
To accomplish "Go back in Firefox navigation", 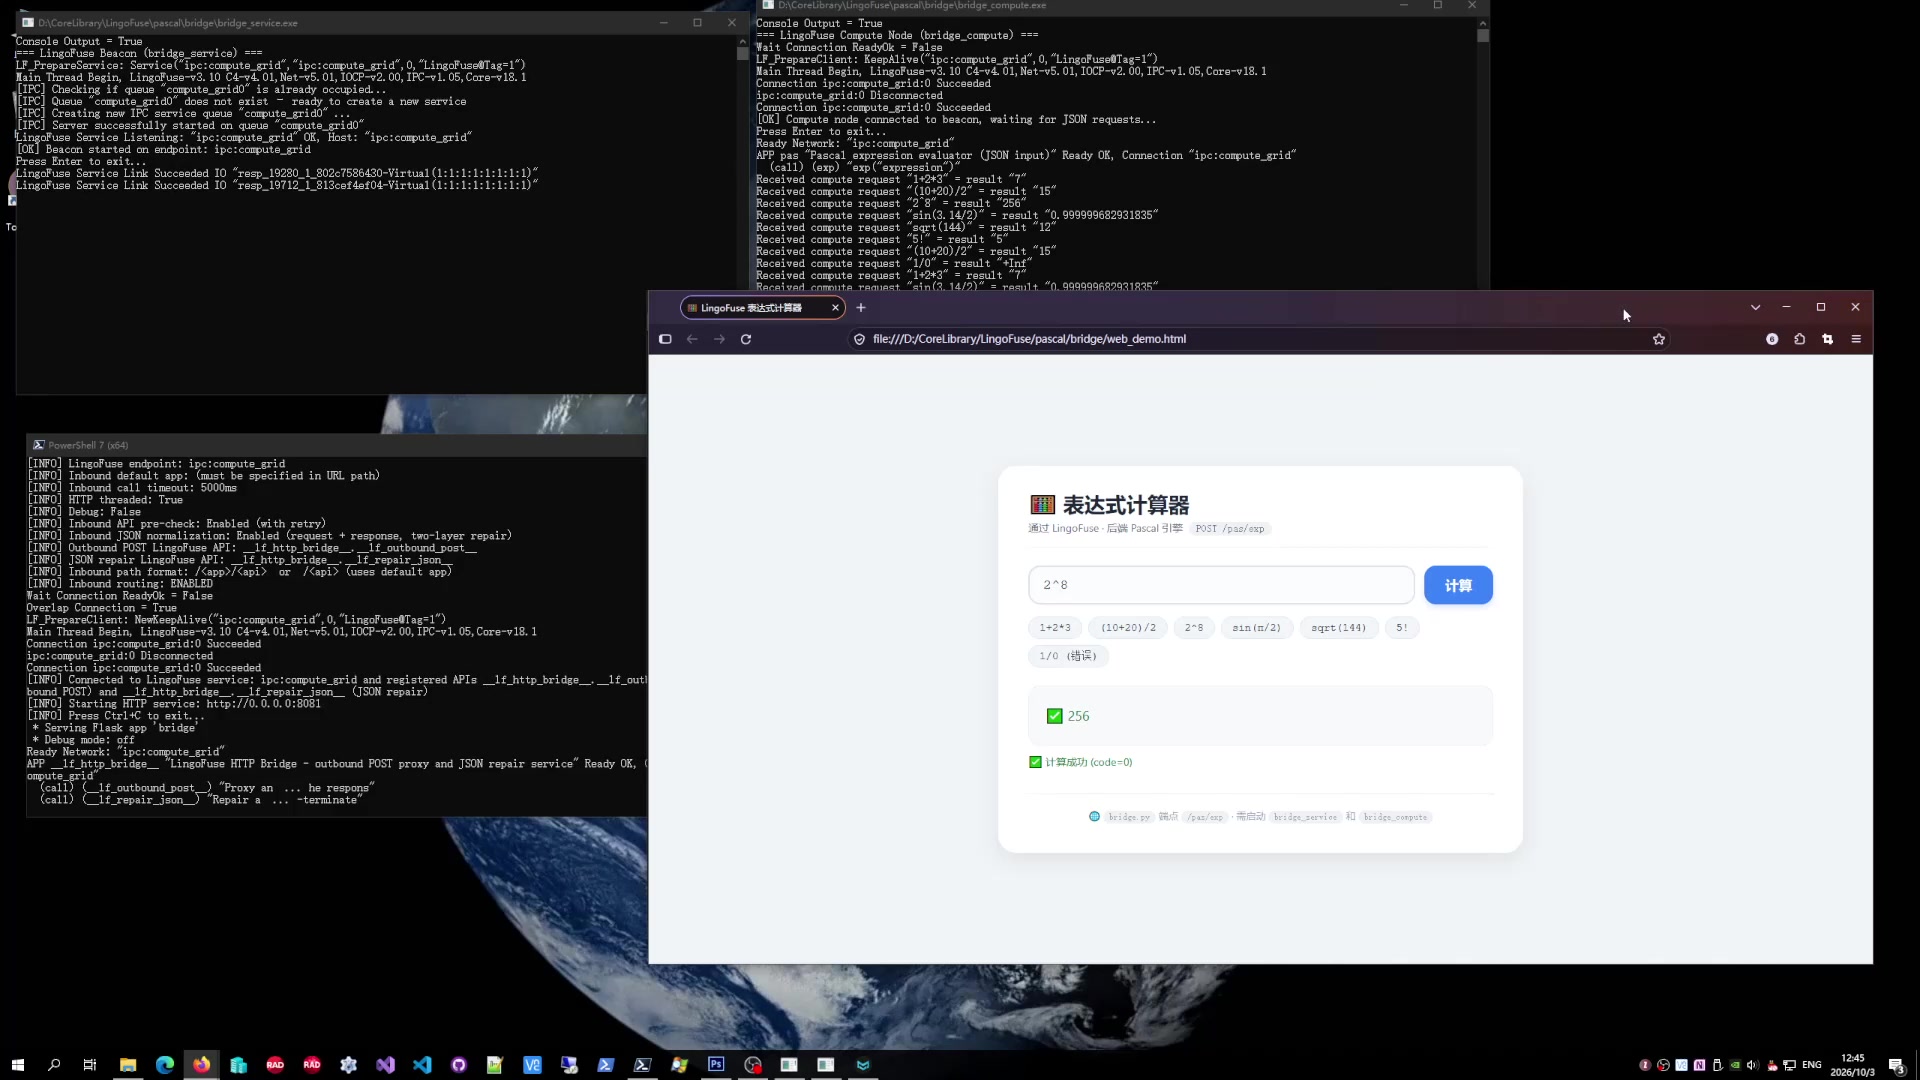I will click(x=692, y=339).
